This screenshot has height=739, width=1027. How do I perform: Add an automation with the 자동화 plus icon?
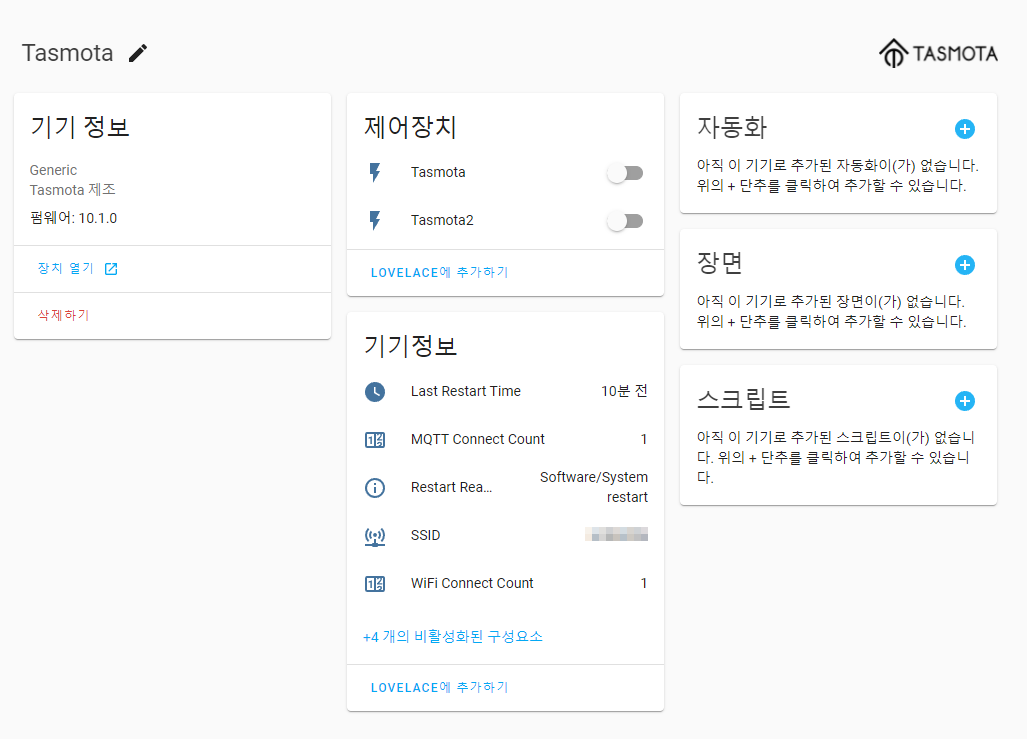[x=964, y=129]
